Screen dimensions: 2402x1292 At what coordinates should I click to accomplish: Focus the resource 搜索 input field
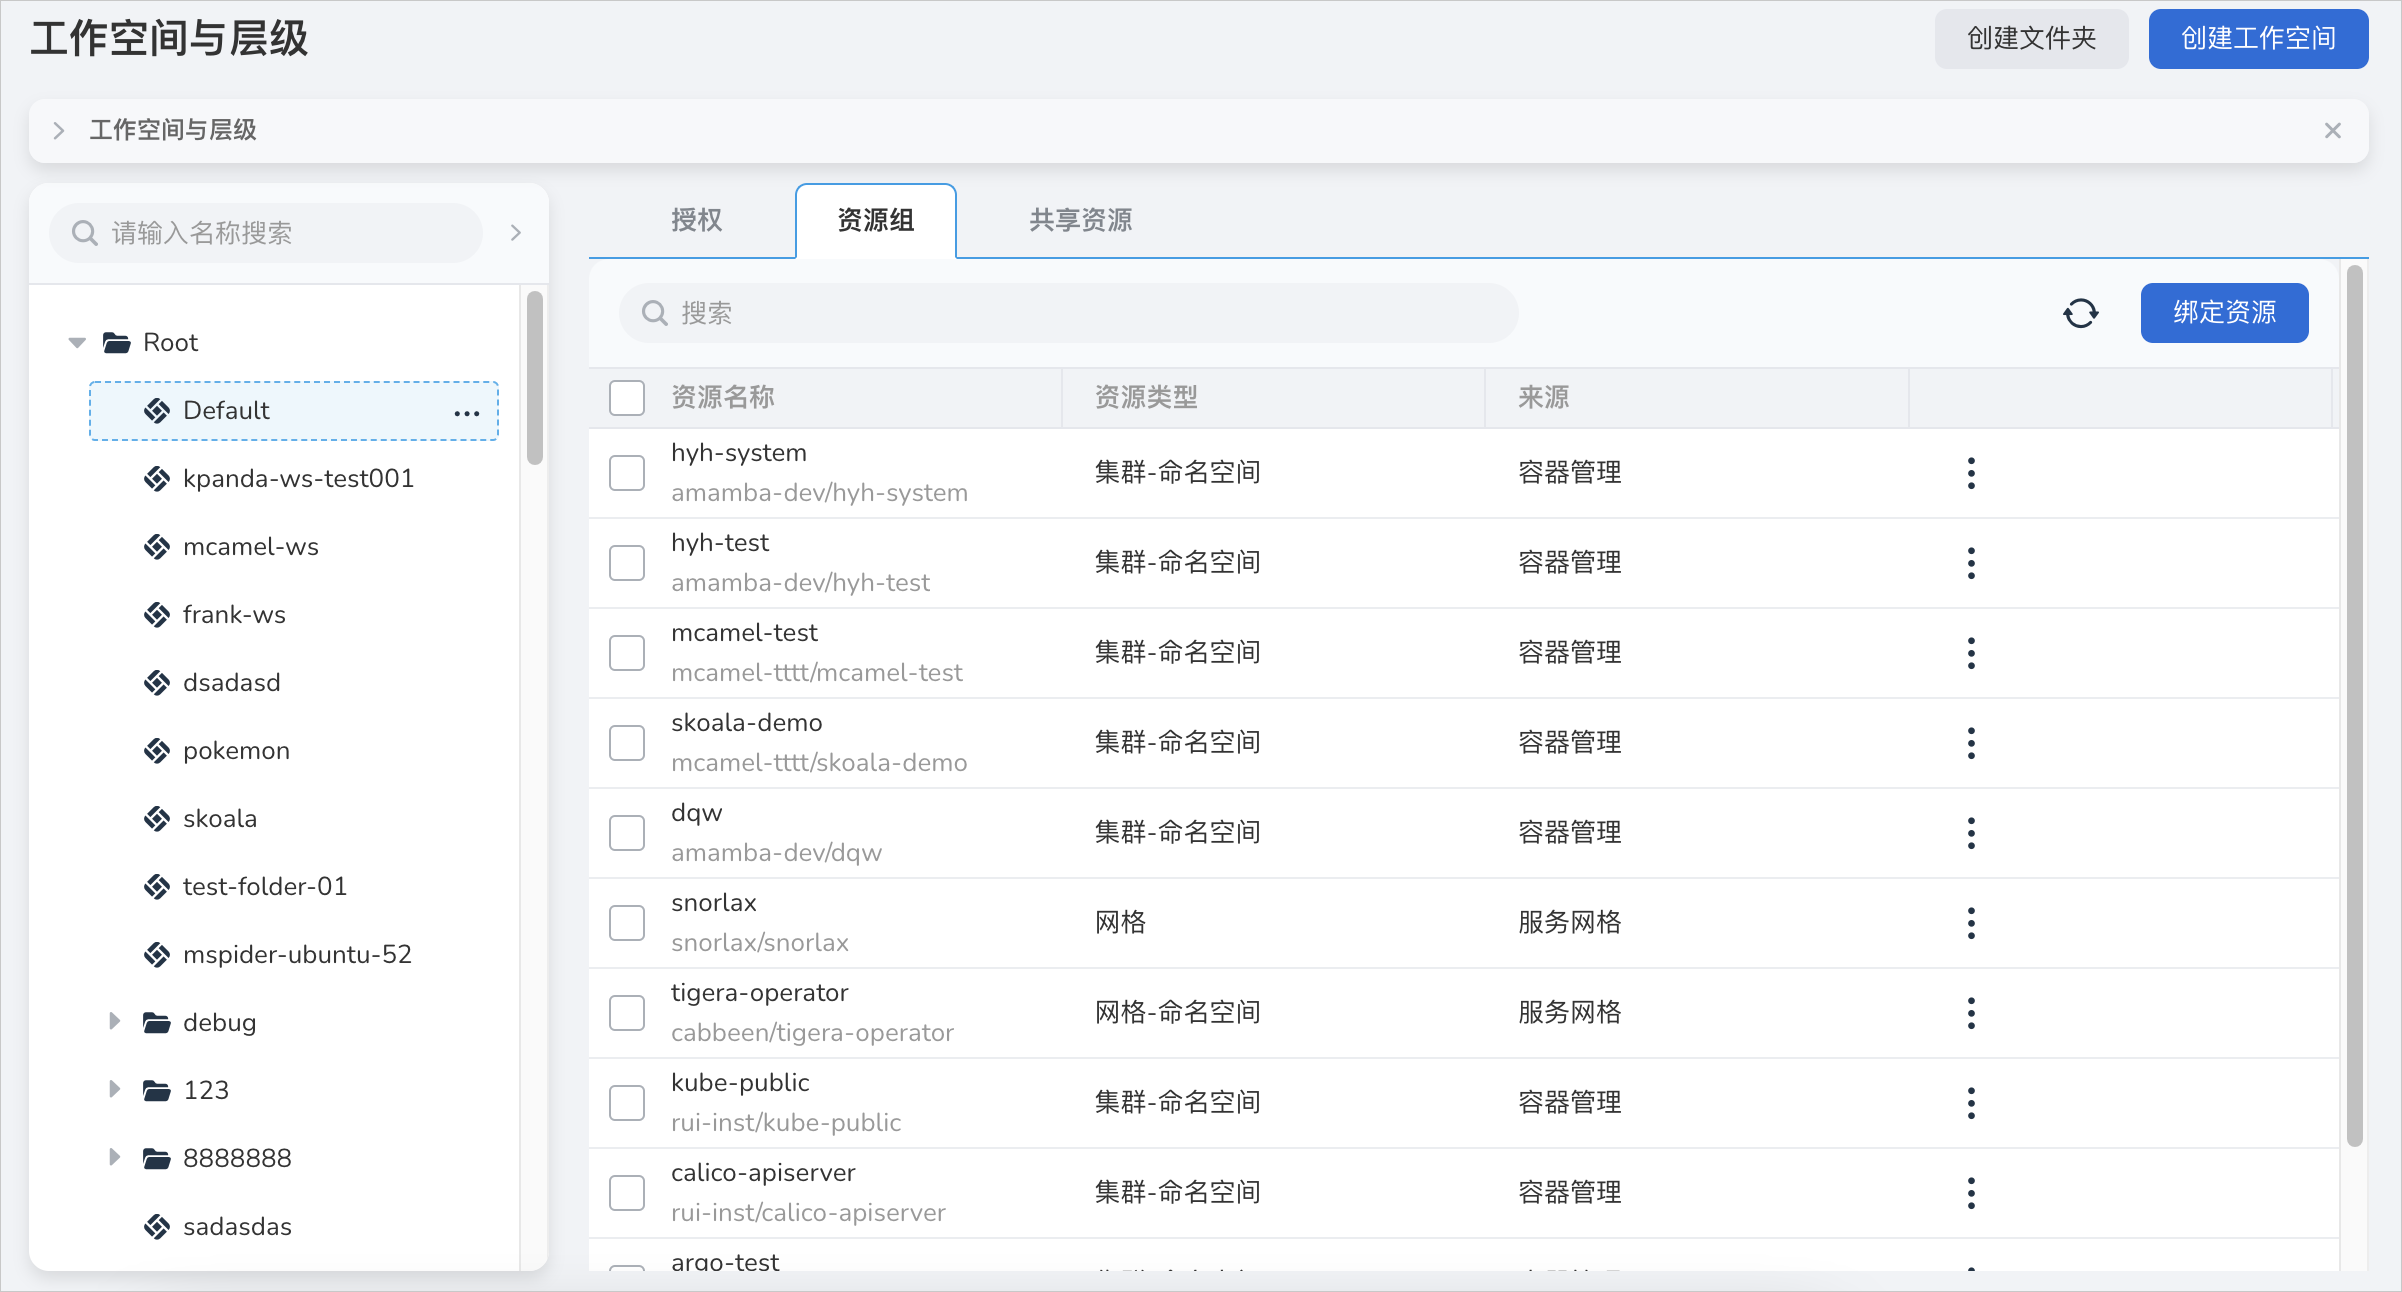coord(1069,313)
